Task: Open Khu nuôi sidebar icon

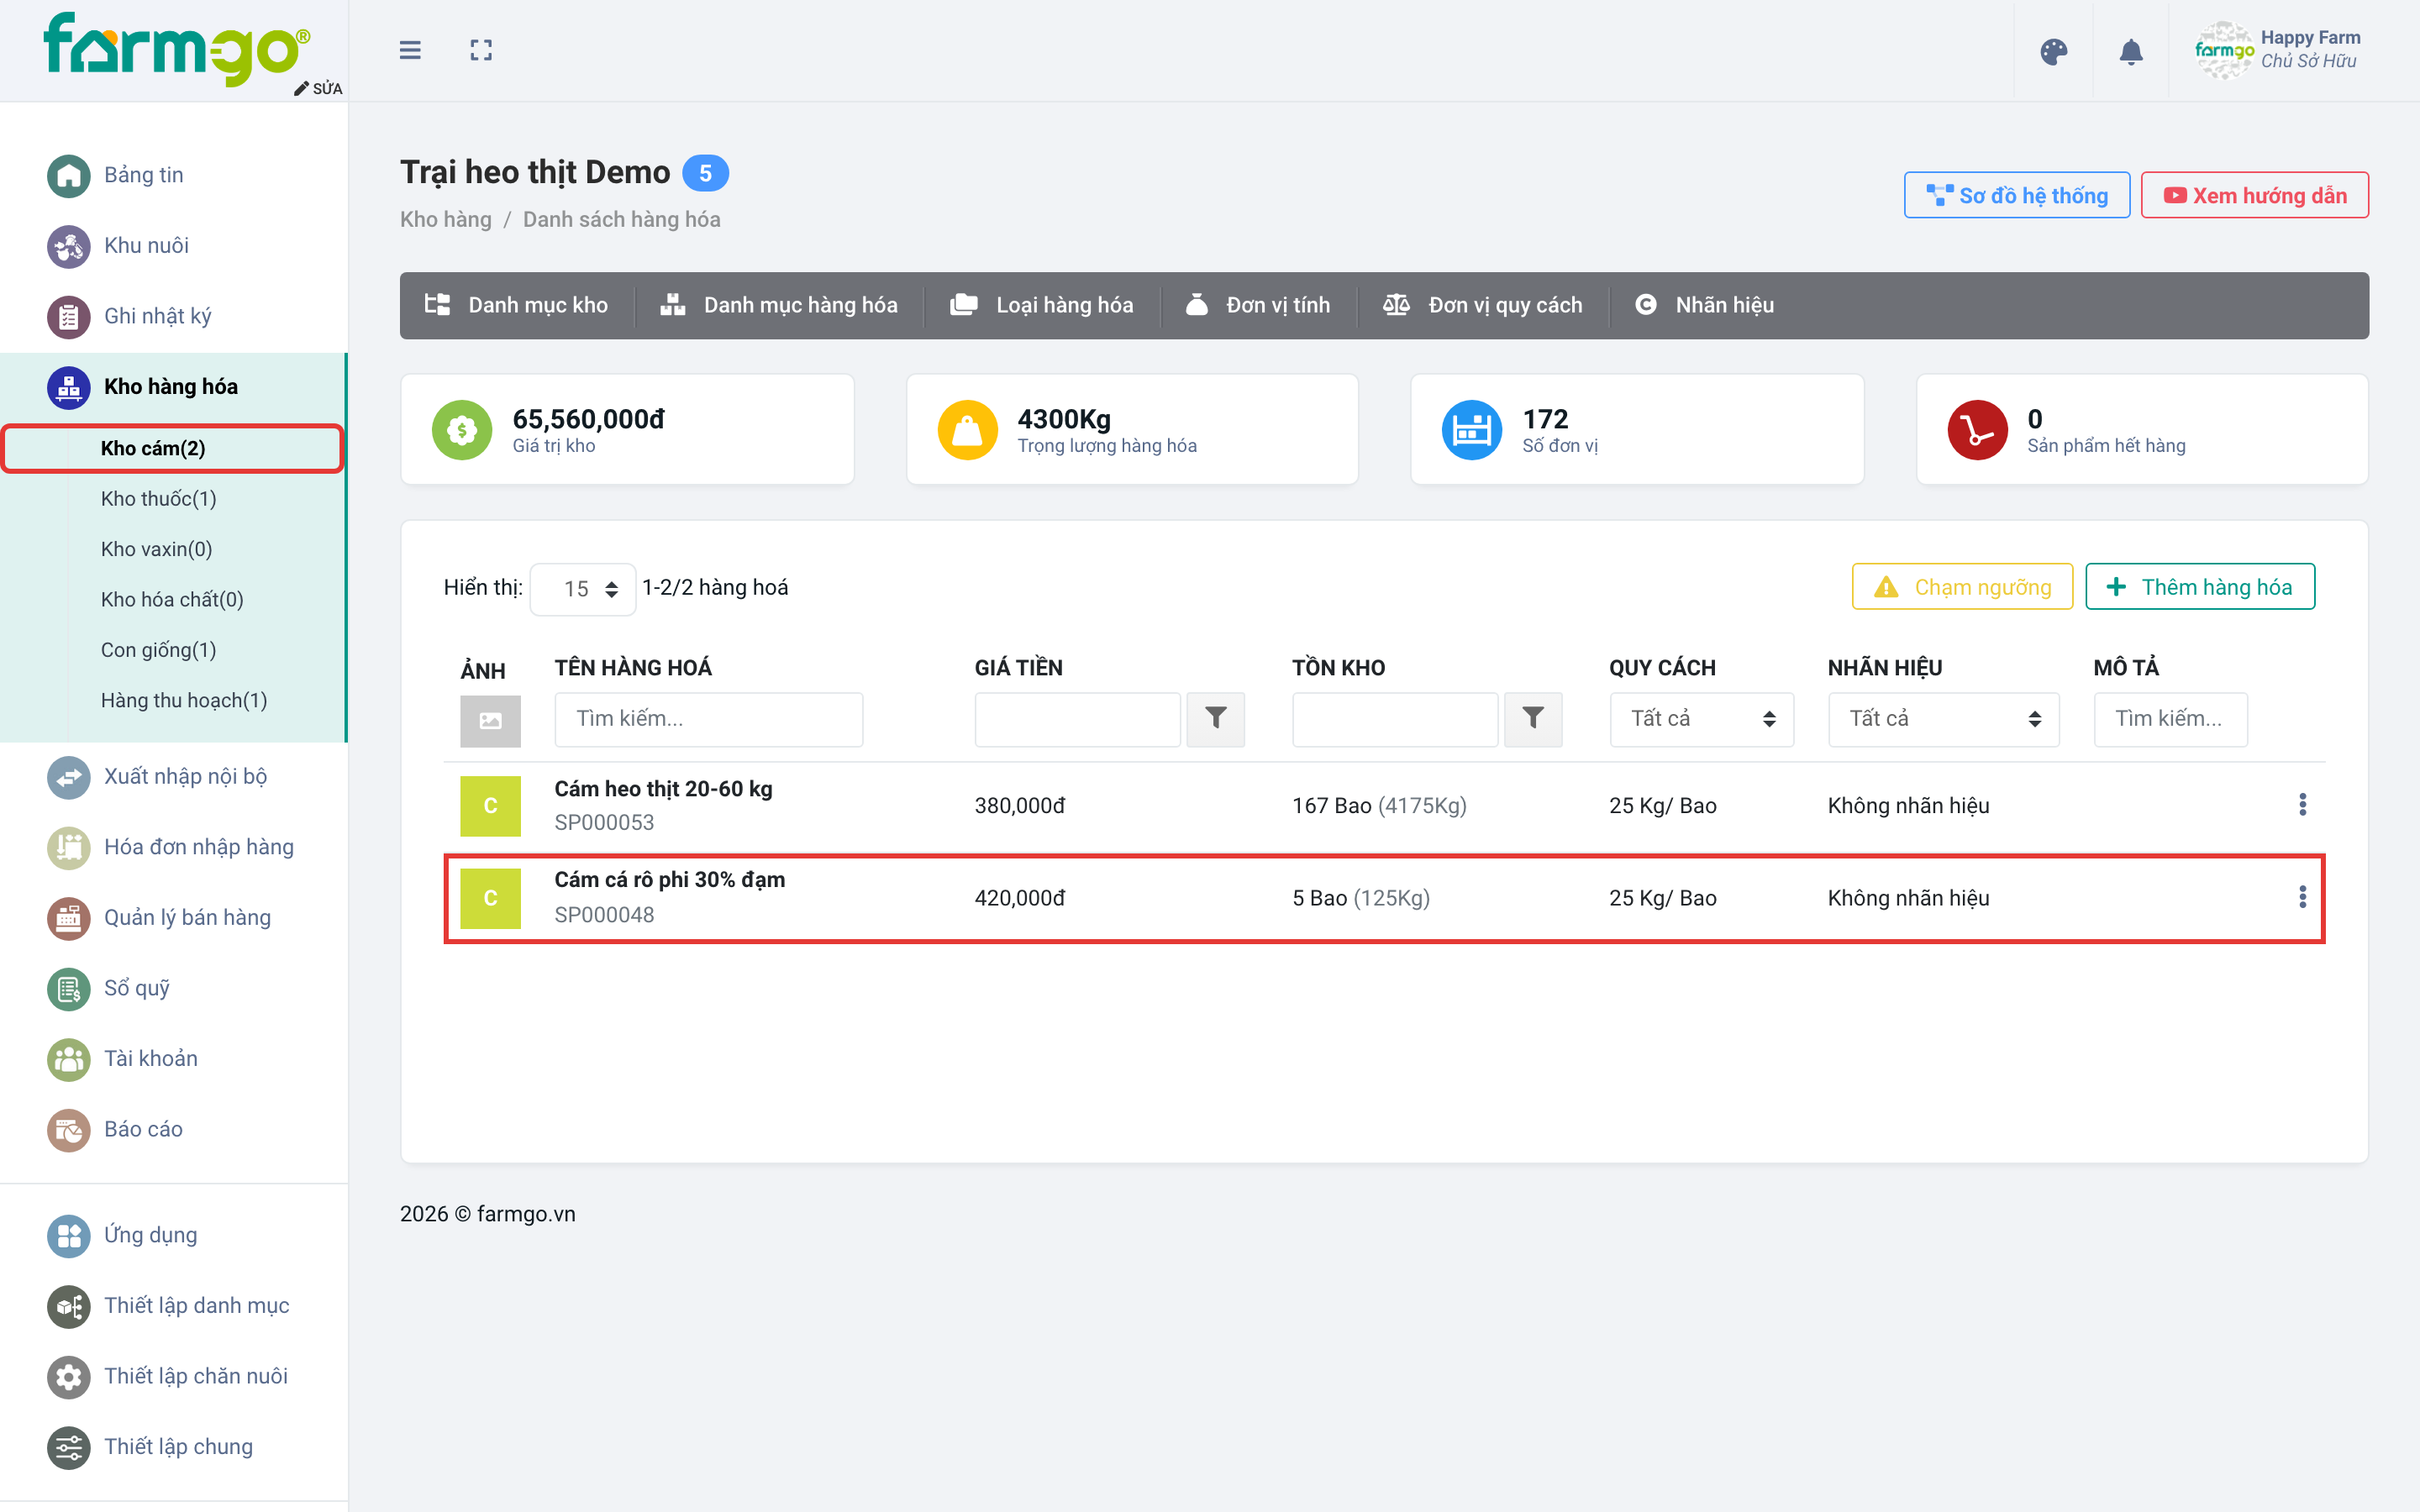Action: pos(68,246)
